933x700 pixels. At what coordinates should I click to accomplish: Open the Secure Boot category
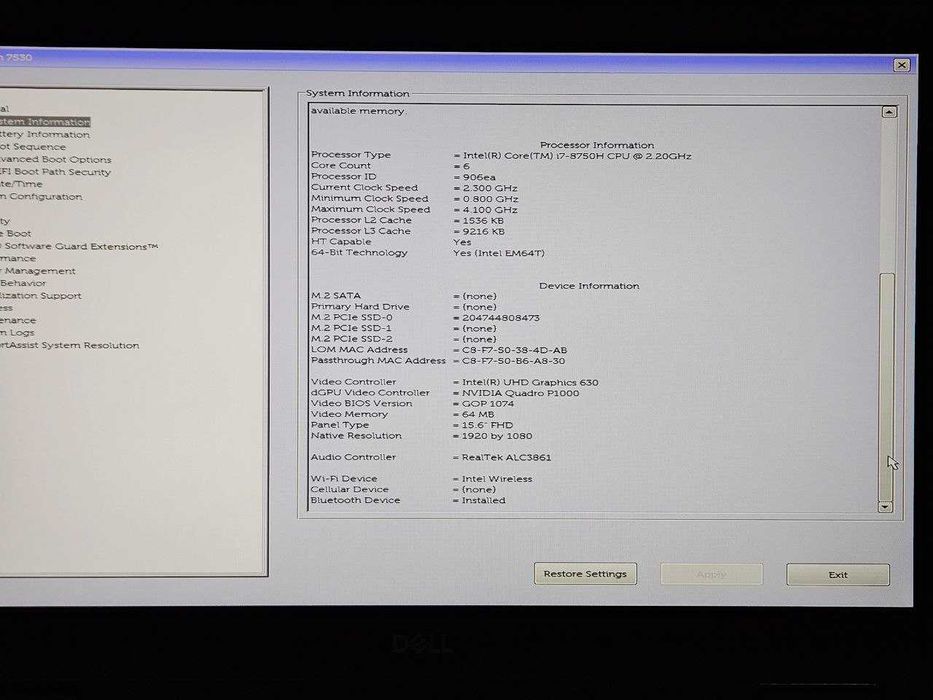15,233
